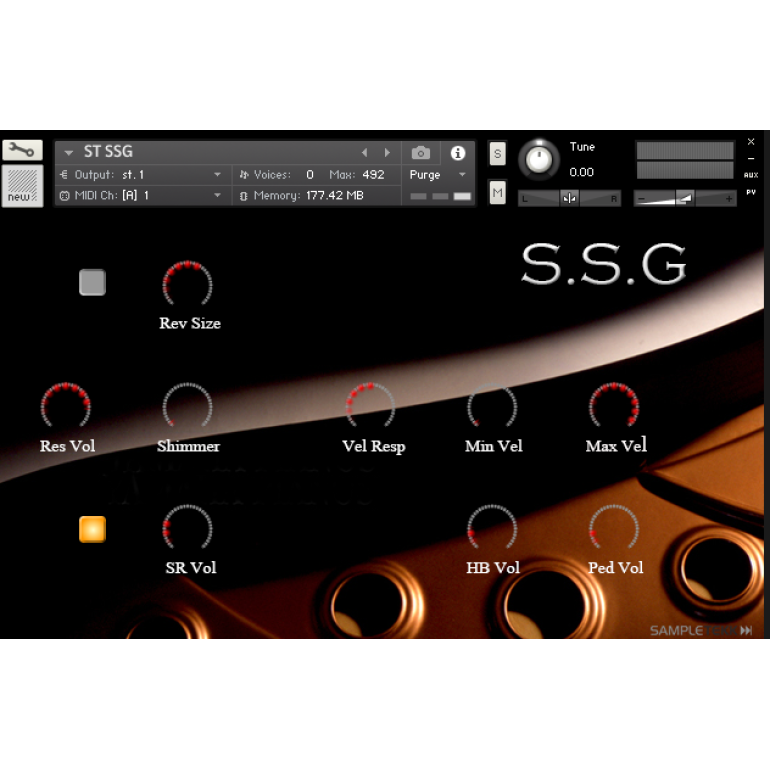Minimize the instrument header view
The width and height of the screenshot is (770, 770).
751,159
